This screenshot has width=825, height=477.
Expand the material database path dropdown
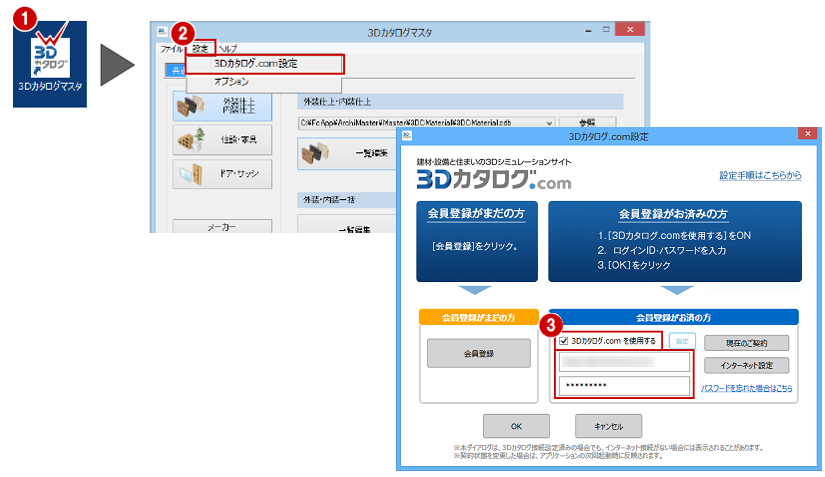549,123
